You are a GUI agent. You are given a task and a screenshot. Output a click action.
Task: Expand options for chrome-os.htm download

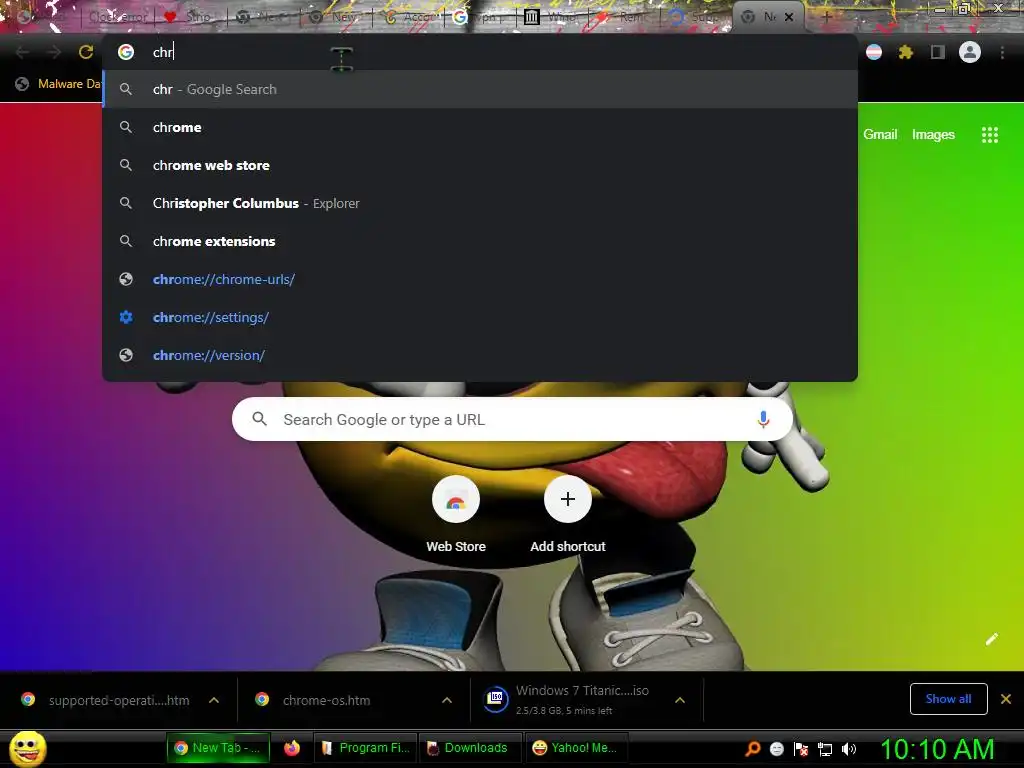[x=447, y=700]
